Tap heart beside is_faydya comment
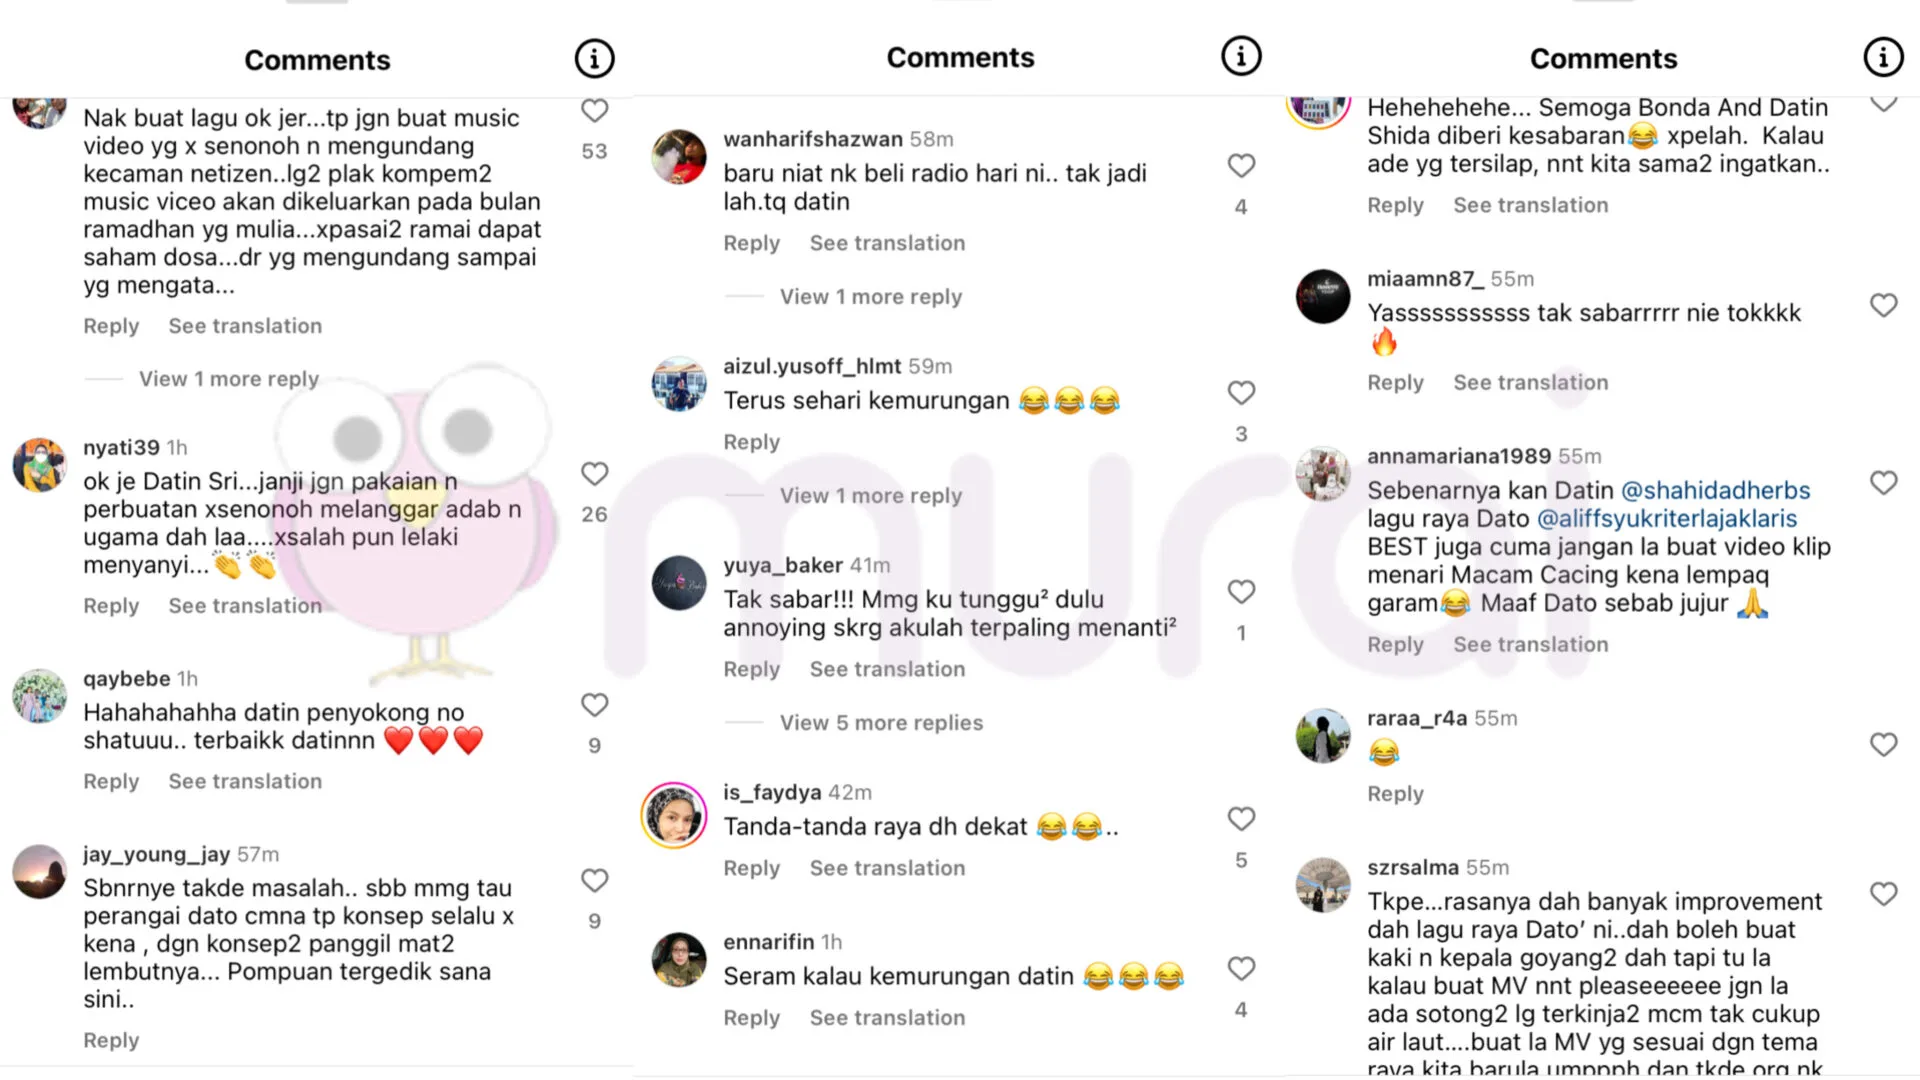Screen dimensions: 1920x1080 coord(1241,819)
